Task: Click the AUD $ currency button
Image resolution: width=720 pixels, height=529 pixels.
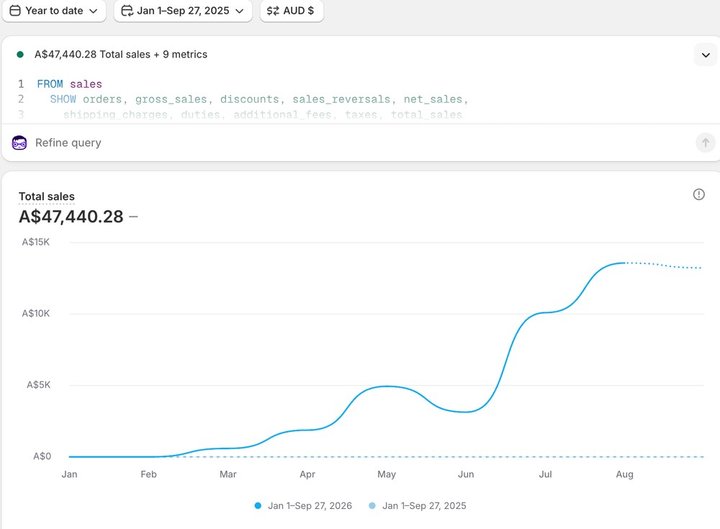Action: (292, 11)
